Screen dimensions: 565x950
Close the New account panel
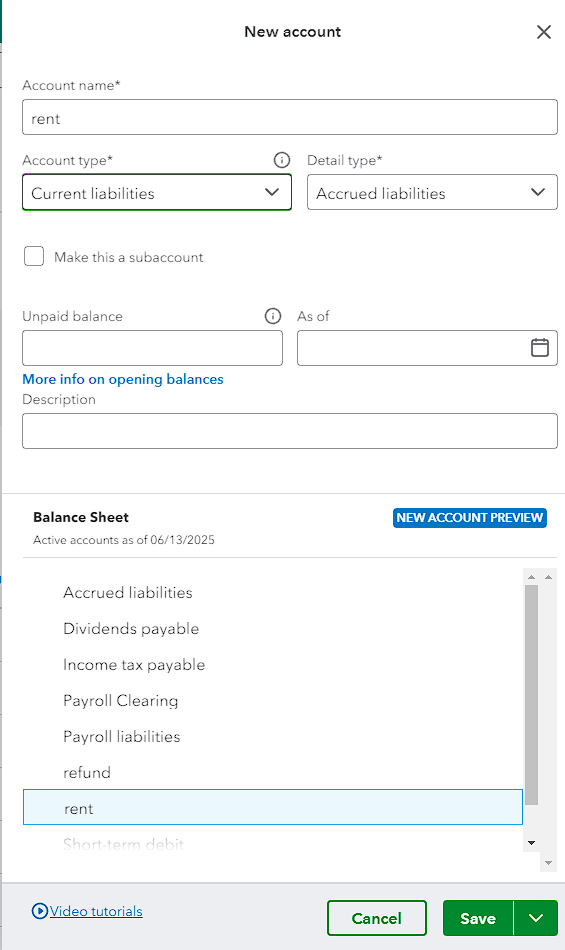544,32
